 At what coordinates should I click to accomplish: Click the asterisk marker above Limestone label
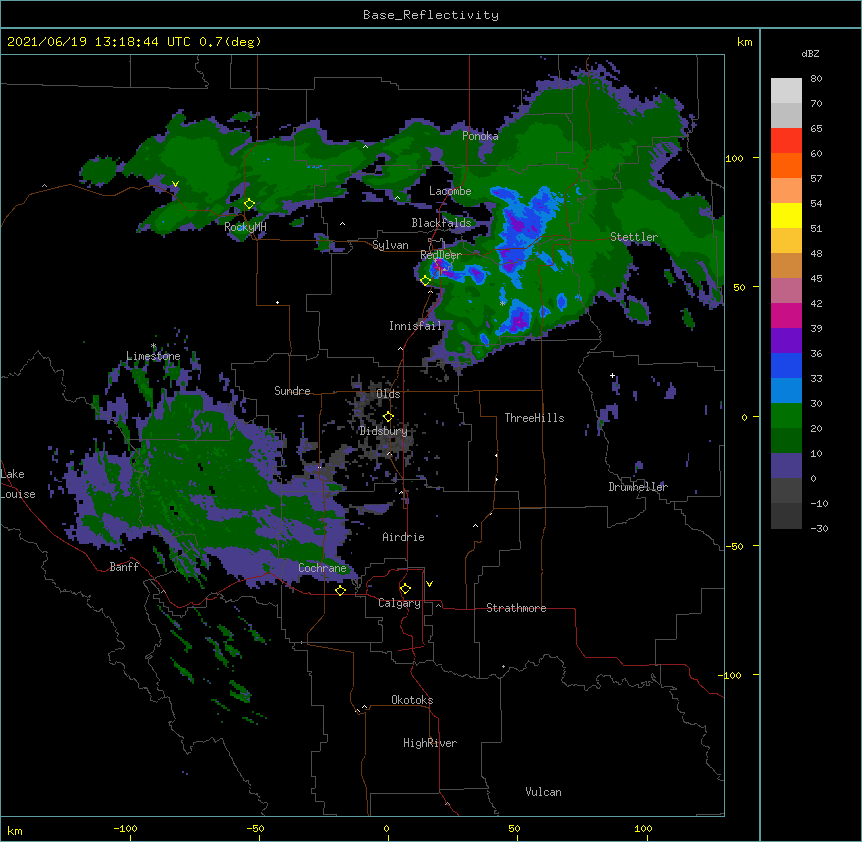click(153, 346)
